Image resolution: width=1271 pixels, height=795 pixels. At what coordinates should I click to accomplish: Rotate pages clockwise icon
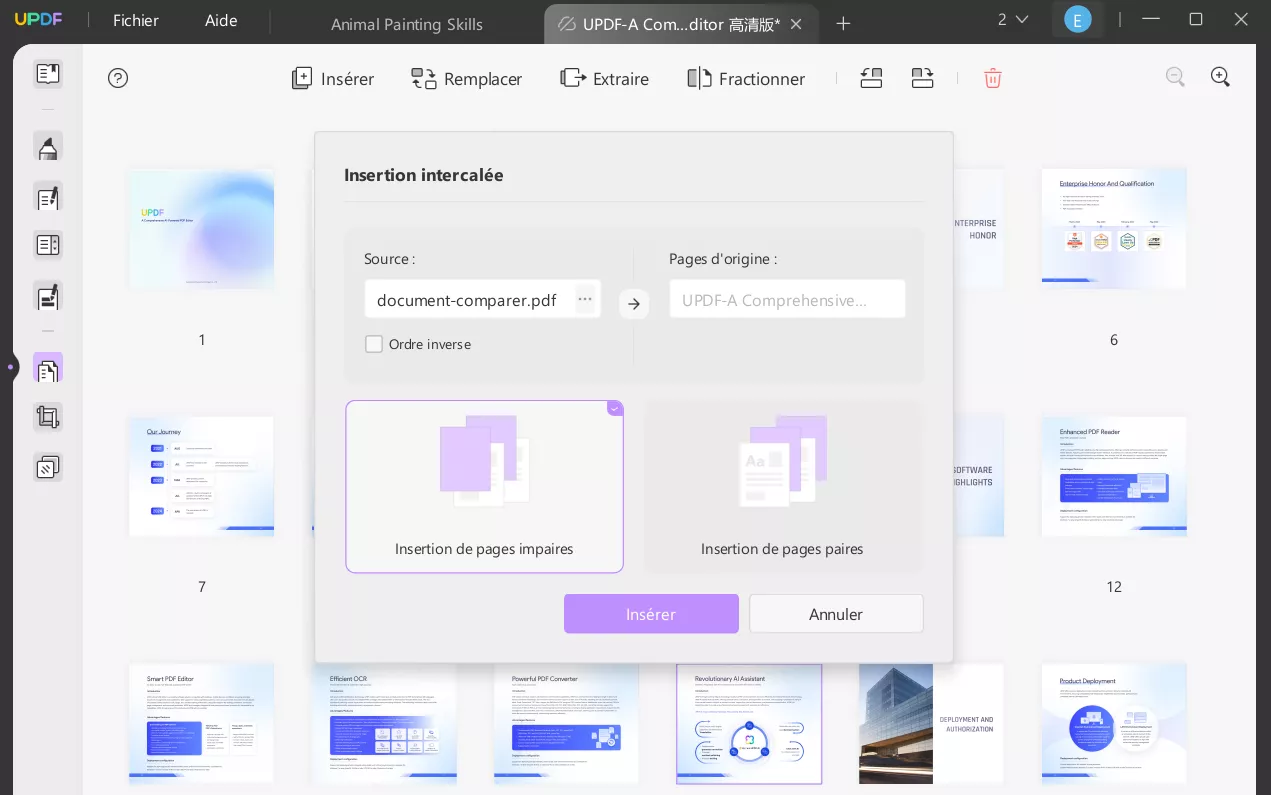(x=922, y=78)
